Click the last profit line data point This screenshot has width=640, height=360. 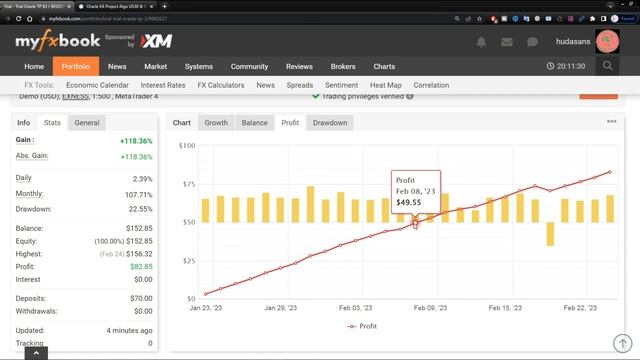click(610, 172)
